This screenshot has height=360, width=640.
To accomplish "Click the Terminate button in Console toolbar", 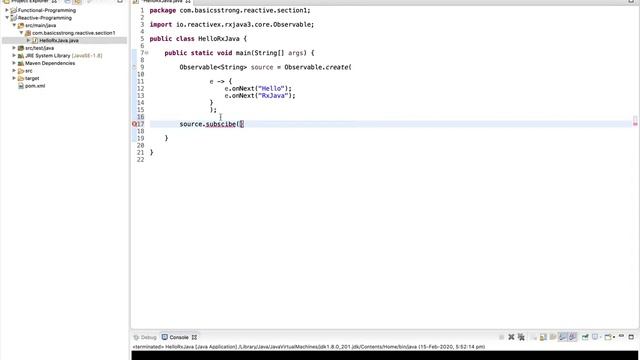I will click(x=501, y=337).
